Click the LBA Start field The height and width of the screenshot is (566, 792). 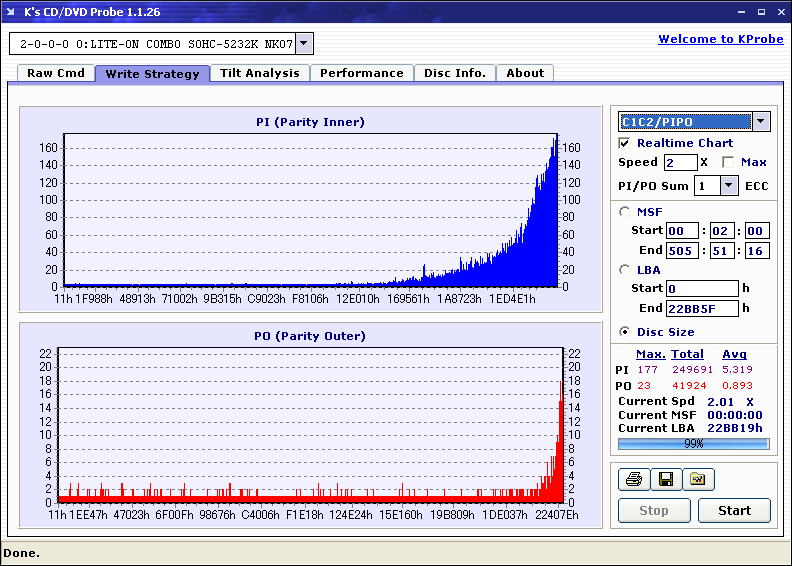[702, 288]
